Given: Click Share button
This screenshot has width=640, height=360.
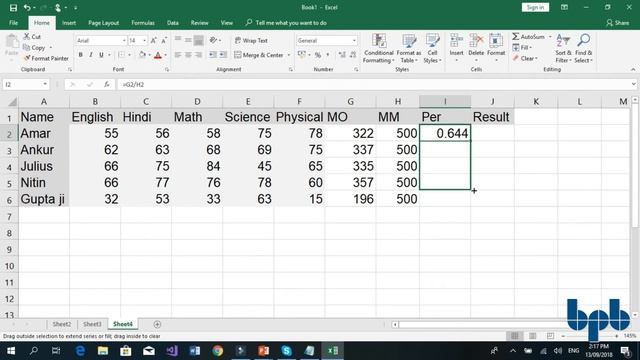Looking at the screenshot, I should coord(618,23).
